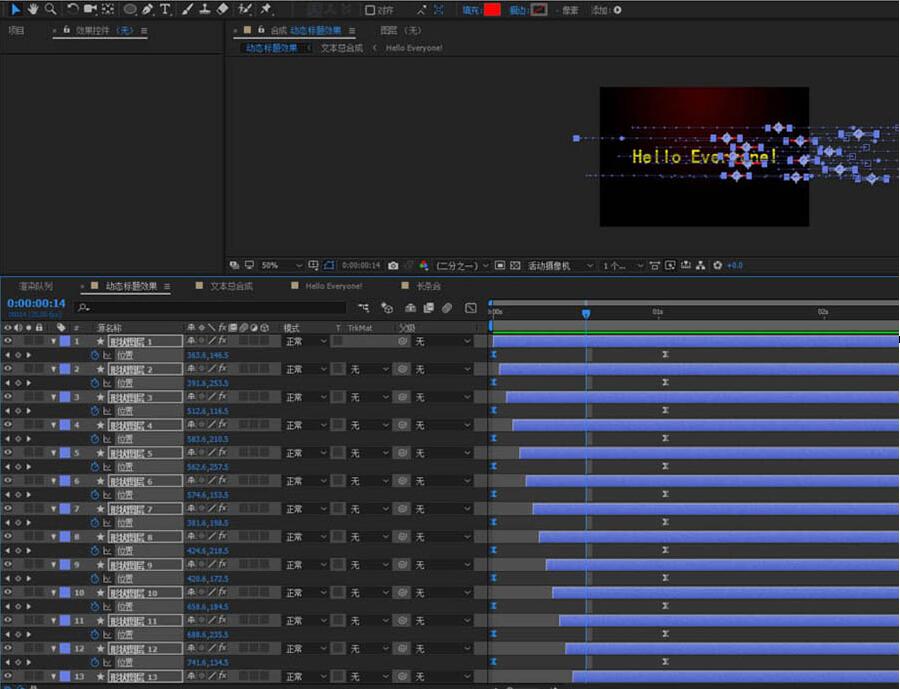Select the Rotation tool
The height and width of the screenshot is (689, 900).
click(72, 9)
